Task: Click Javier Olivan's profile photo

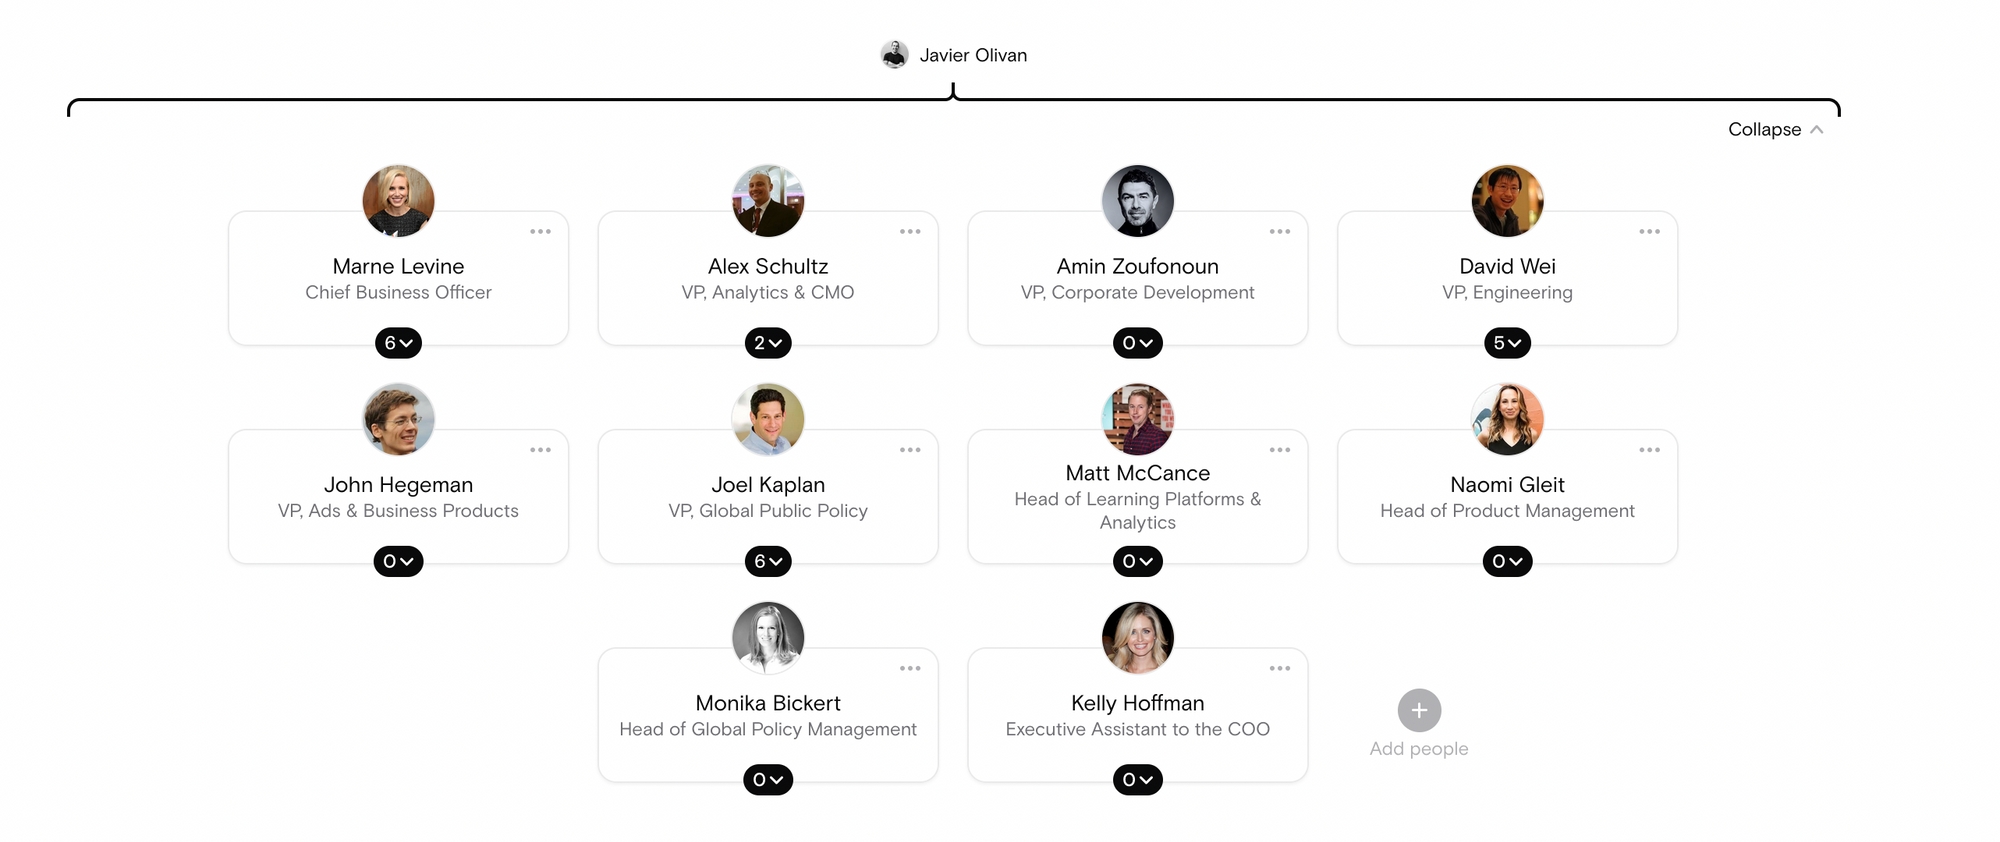Action: tap(894, 55)
